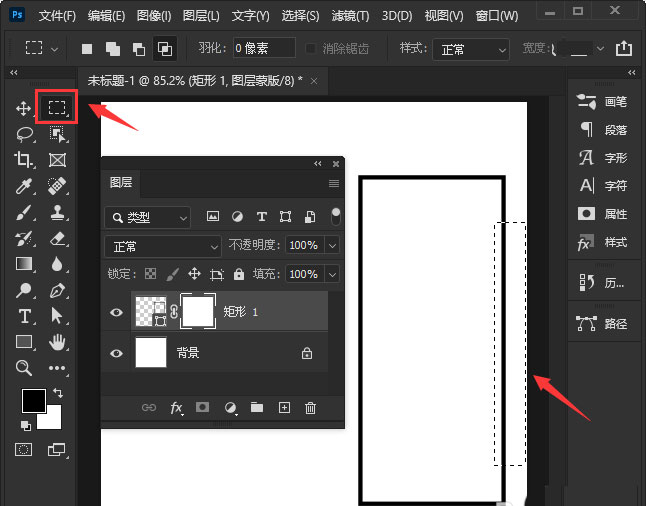Open the extra tools ellipsis menu
The width and height of the screenshot is (646, 506).
click(x=57, y=368)
